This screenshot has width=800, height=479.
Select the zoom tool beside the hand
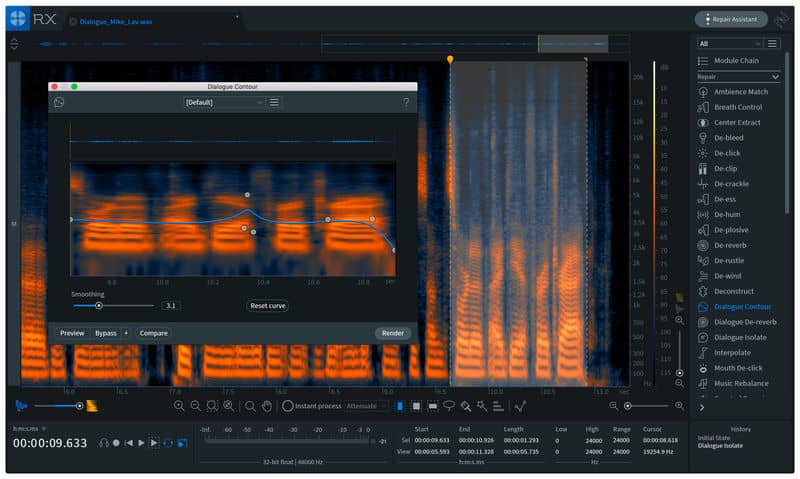pos(250,406)
